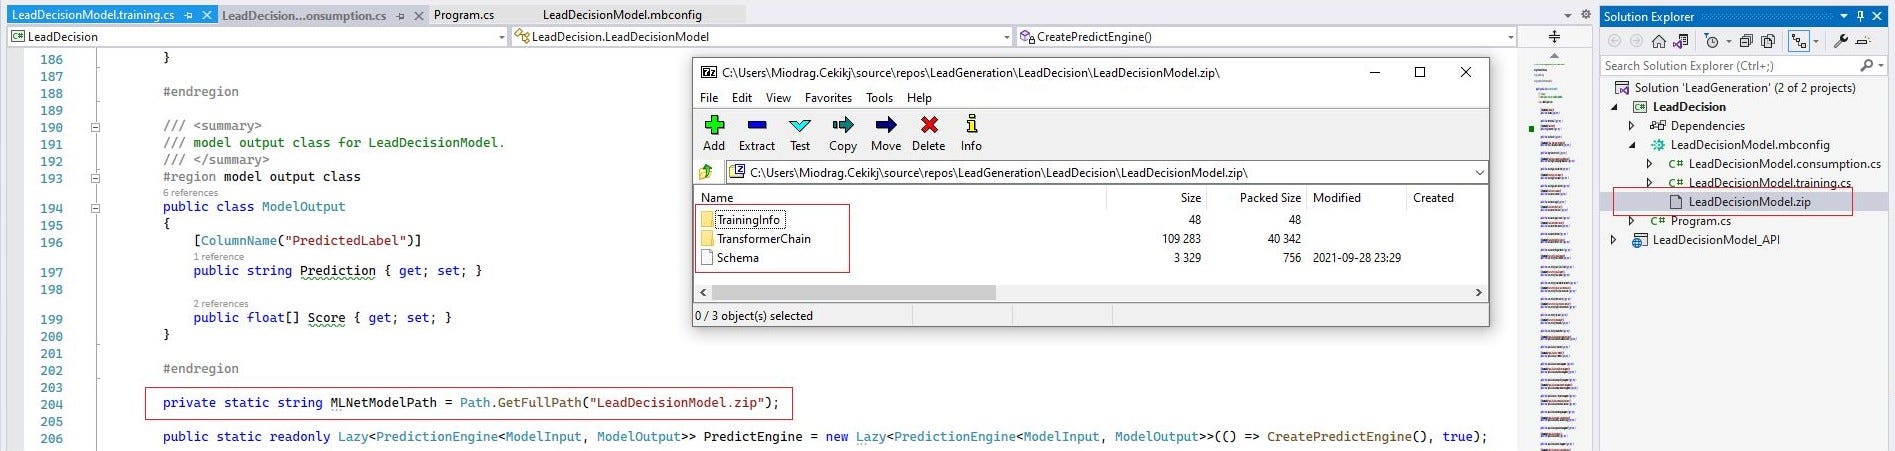Collapse the summary comment at line 190
1895x451 pixels.
click(96, 127)
